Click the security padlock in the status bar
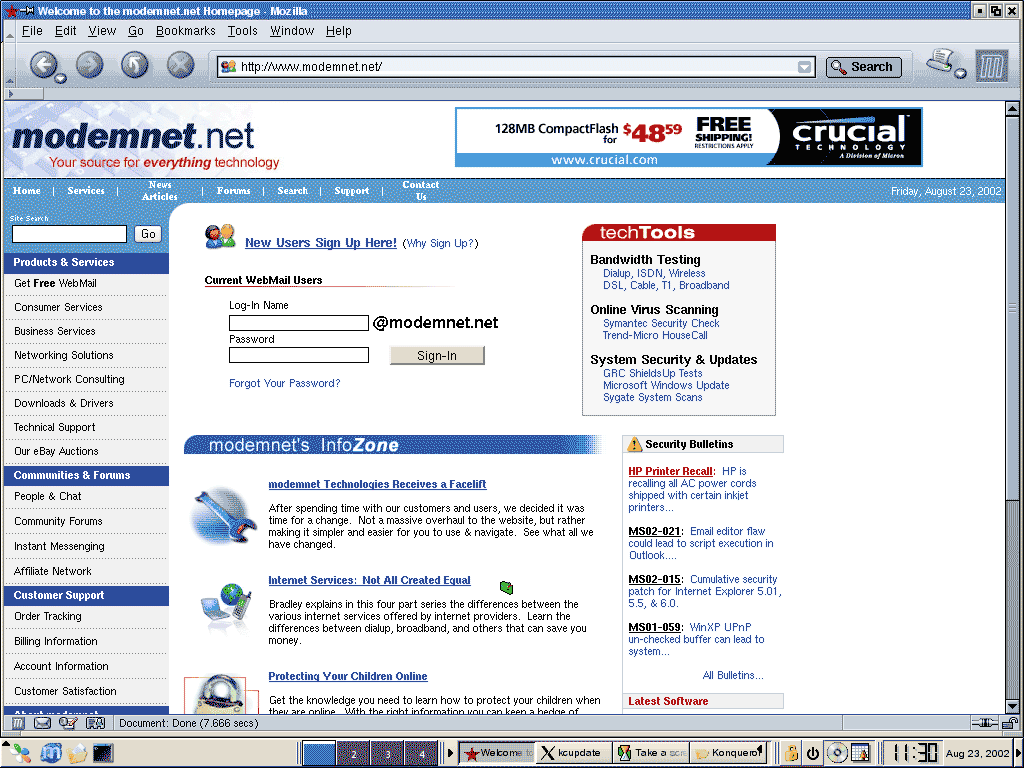The image size is (1024, 768). tap(1010, 722)
